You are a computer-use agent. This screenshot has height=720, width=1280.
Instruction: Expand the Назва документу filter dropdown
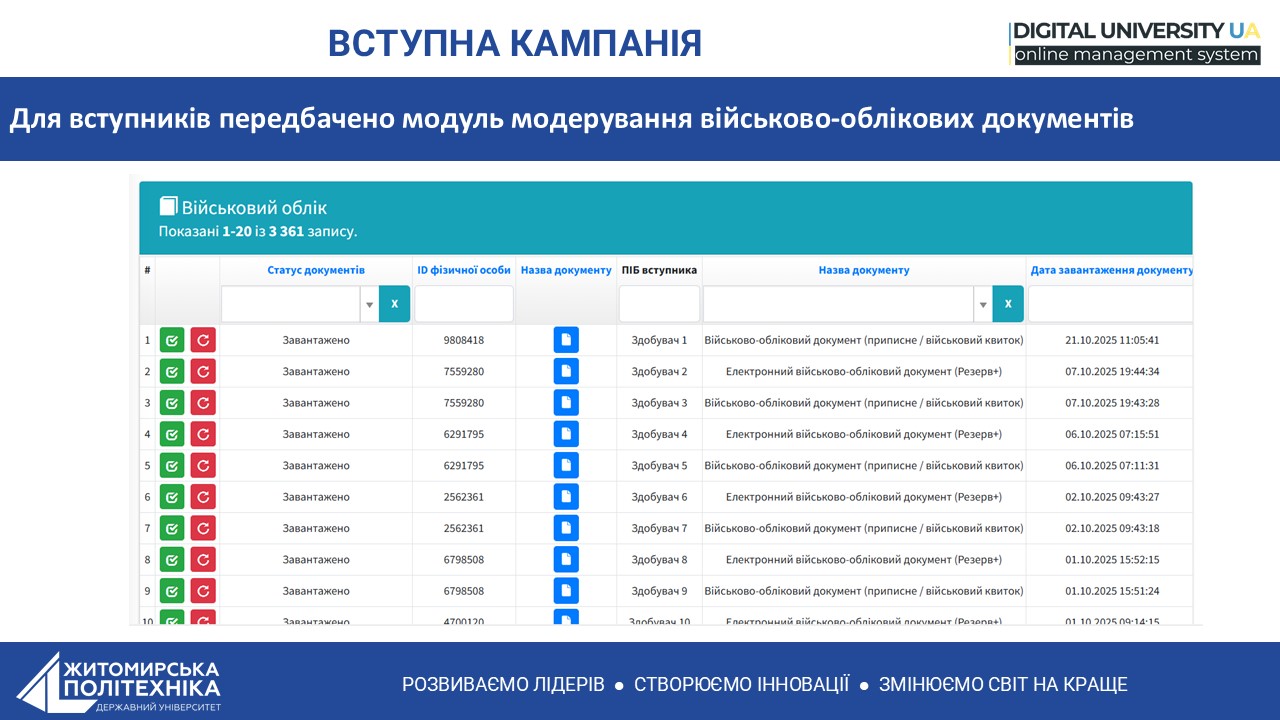[x=983, y=304]
